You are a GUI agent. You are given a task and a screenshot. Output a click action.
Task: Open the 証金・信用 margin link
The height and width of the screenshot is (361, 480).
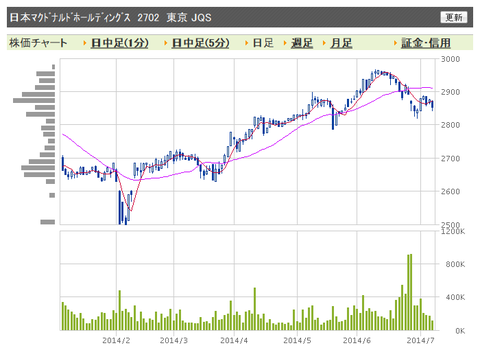[x=426, y=43]
